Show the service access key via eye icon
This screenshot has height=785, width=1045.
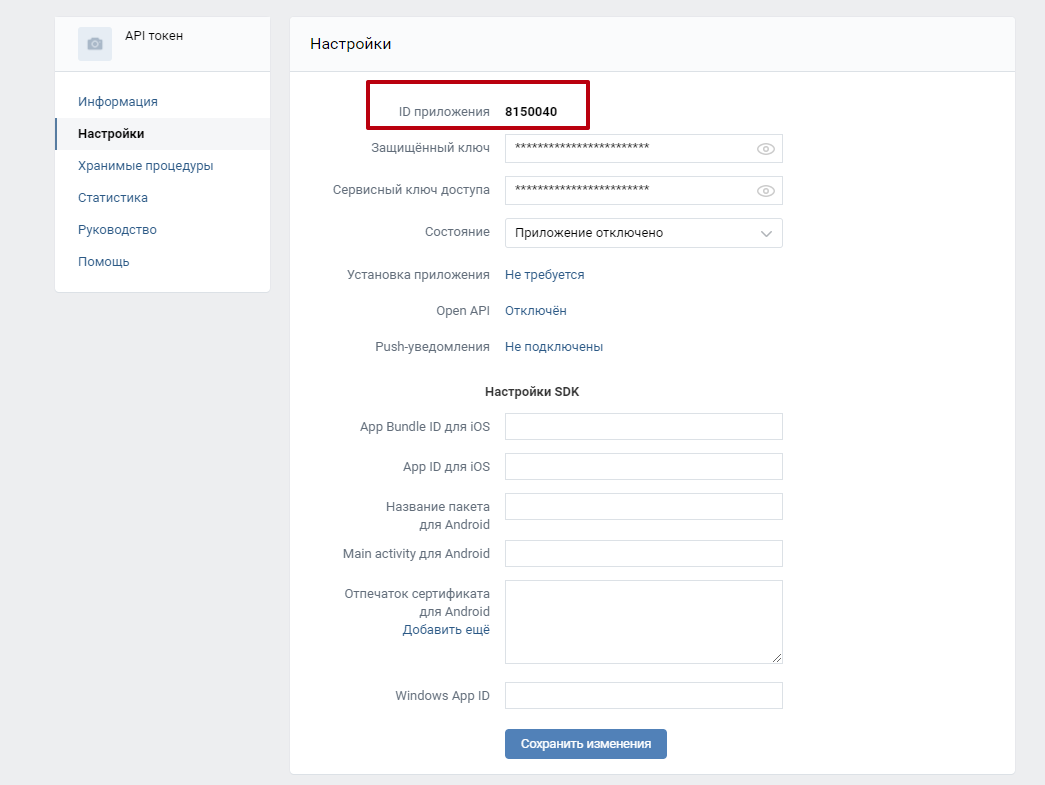[x=766, y=191]
